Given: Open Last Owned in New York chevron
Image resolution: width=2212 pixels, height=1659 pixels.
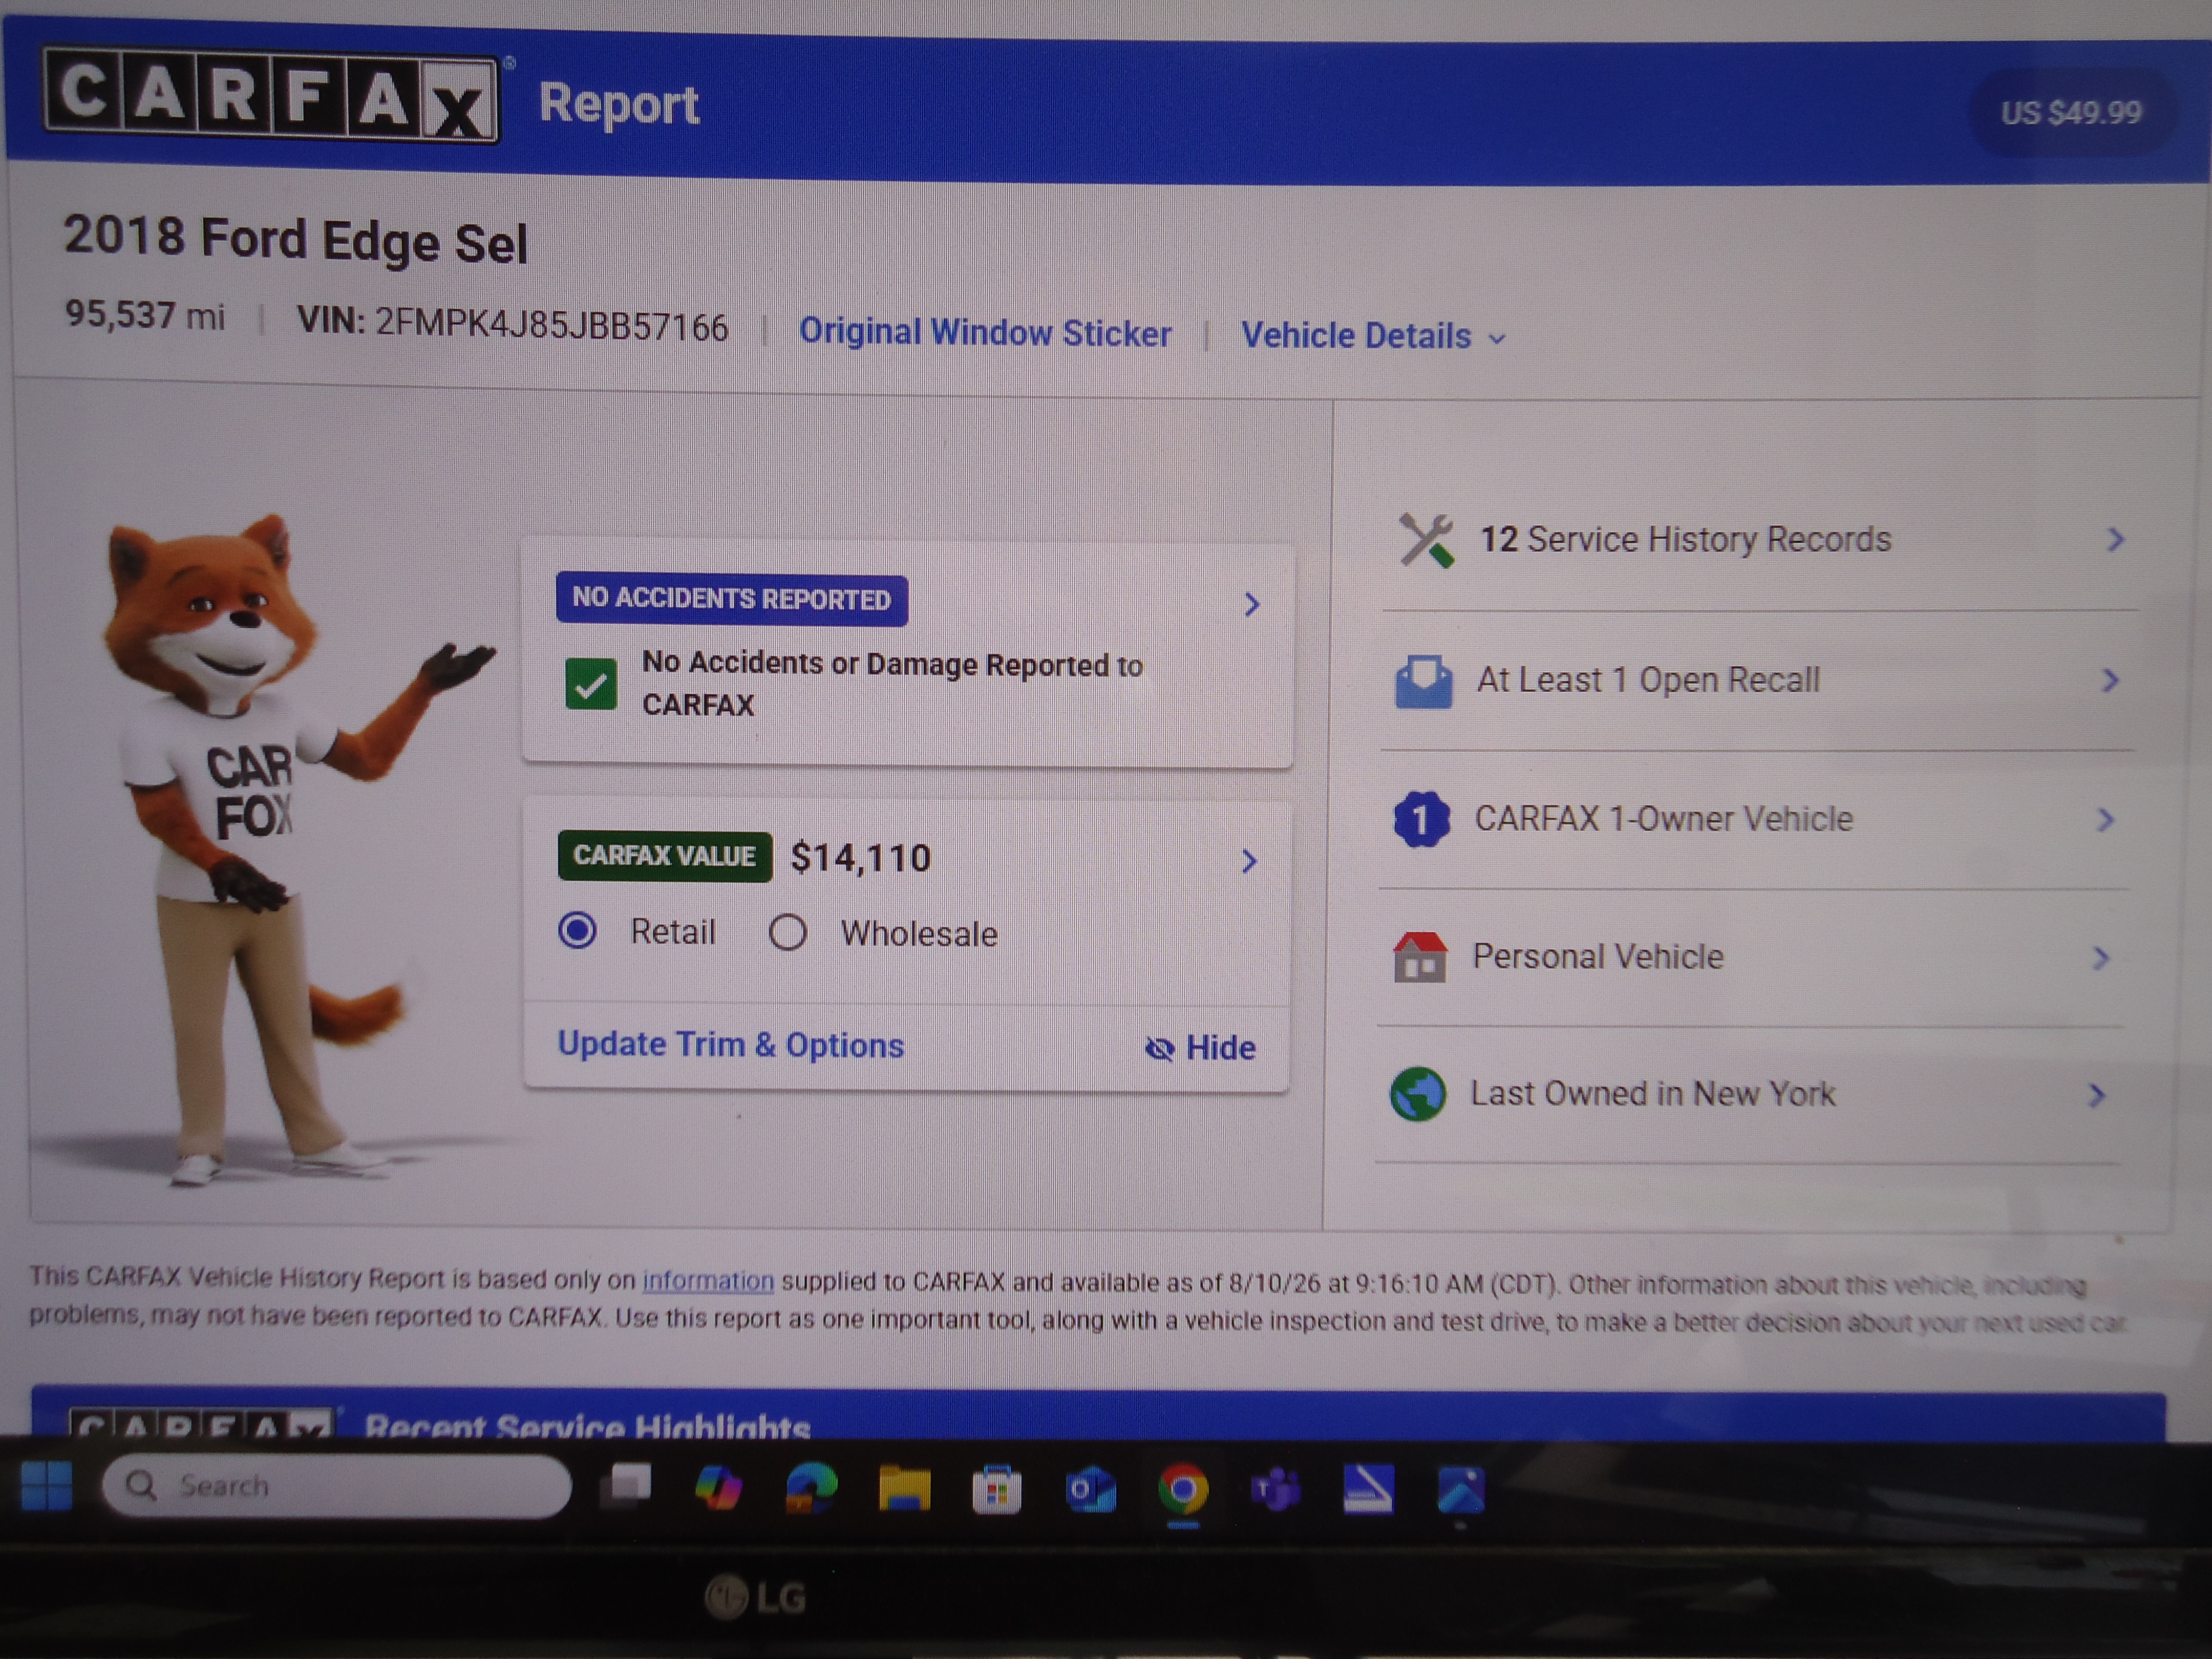Looking at the screenshot, I should pos(2097,1096).
